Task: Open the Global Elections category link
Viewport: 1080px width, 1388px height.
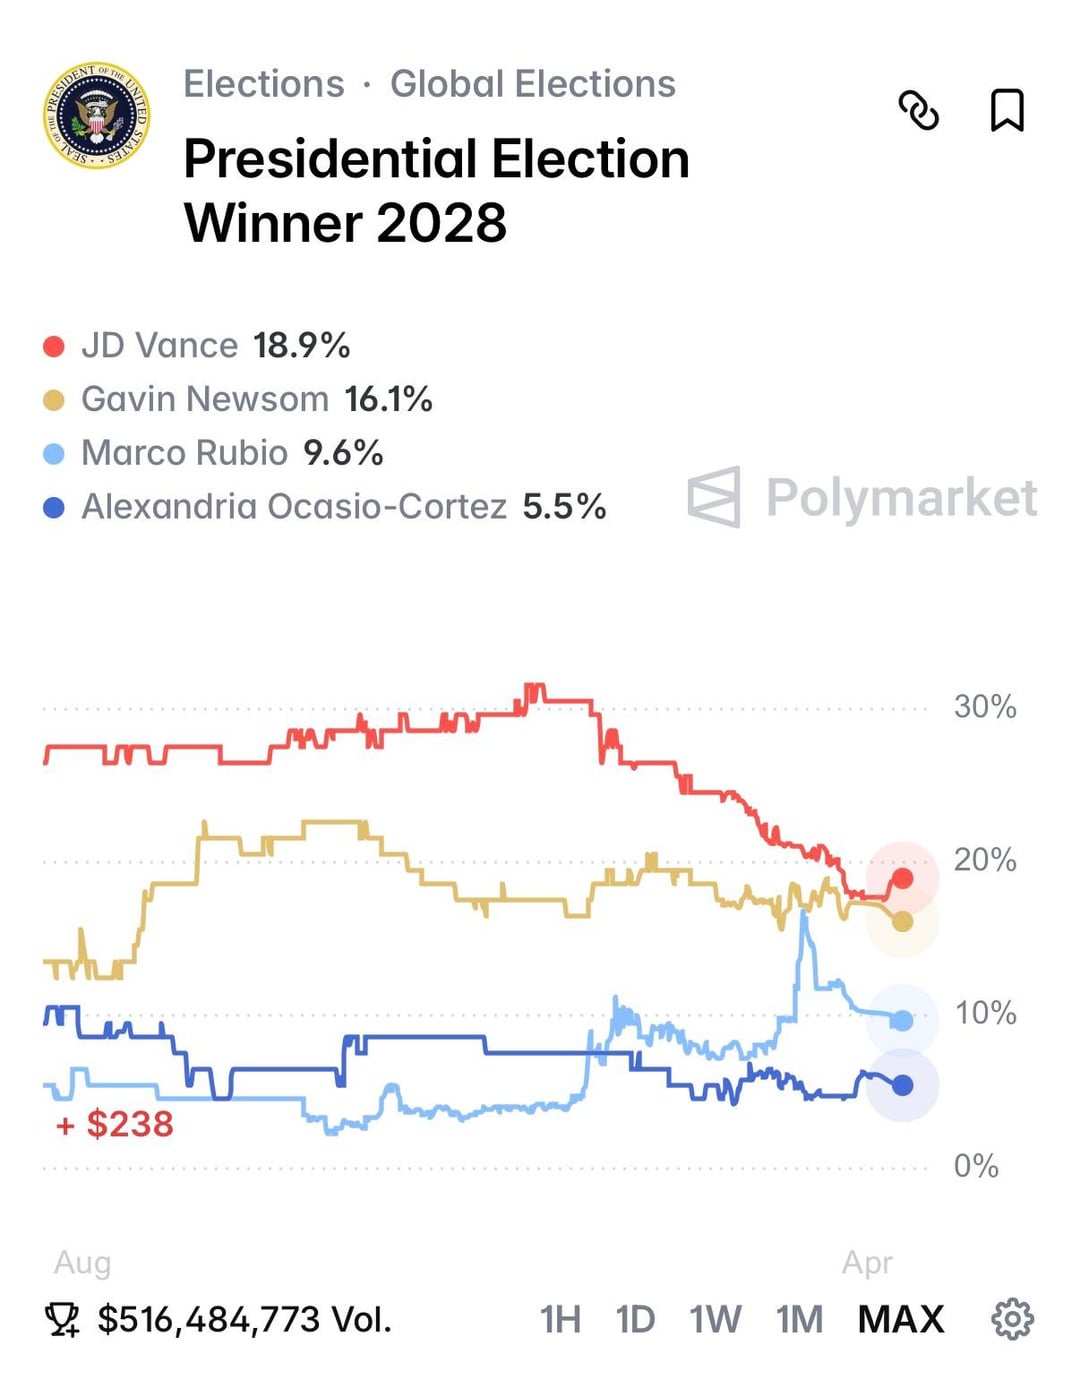Action: 532,84
